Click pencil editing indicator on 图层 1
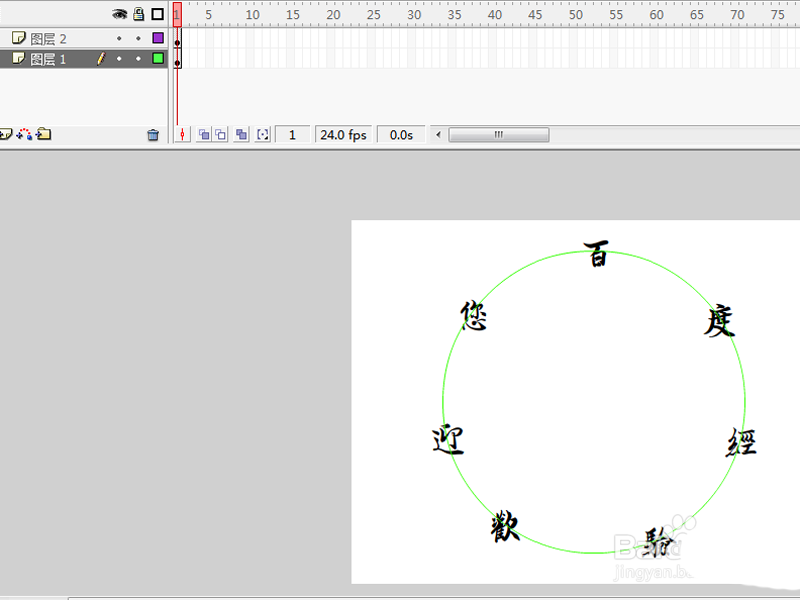Image resolution: width=800 pixels, height=600 pixels. click(x=101, y=59)
